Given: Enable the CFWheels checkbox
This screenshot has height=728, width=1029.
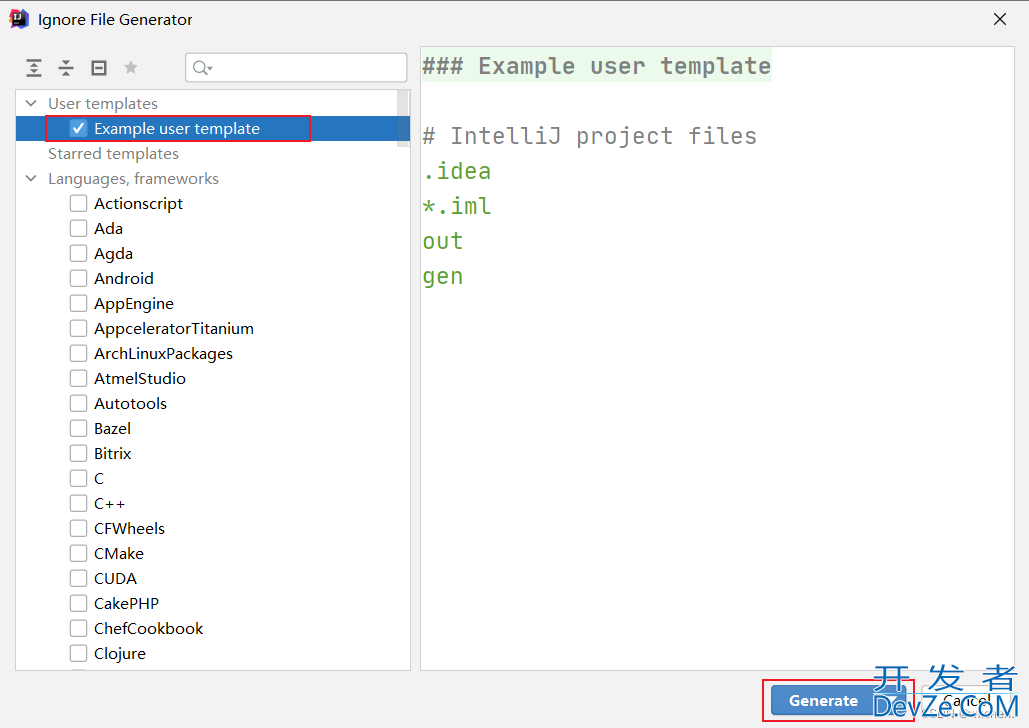Looking at the screenshot, I should tap(78, 528).
